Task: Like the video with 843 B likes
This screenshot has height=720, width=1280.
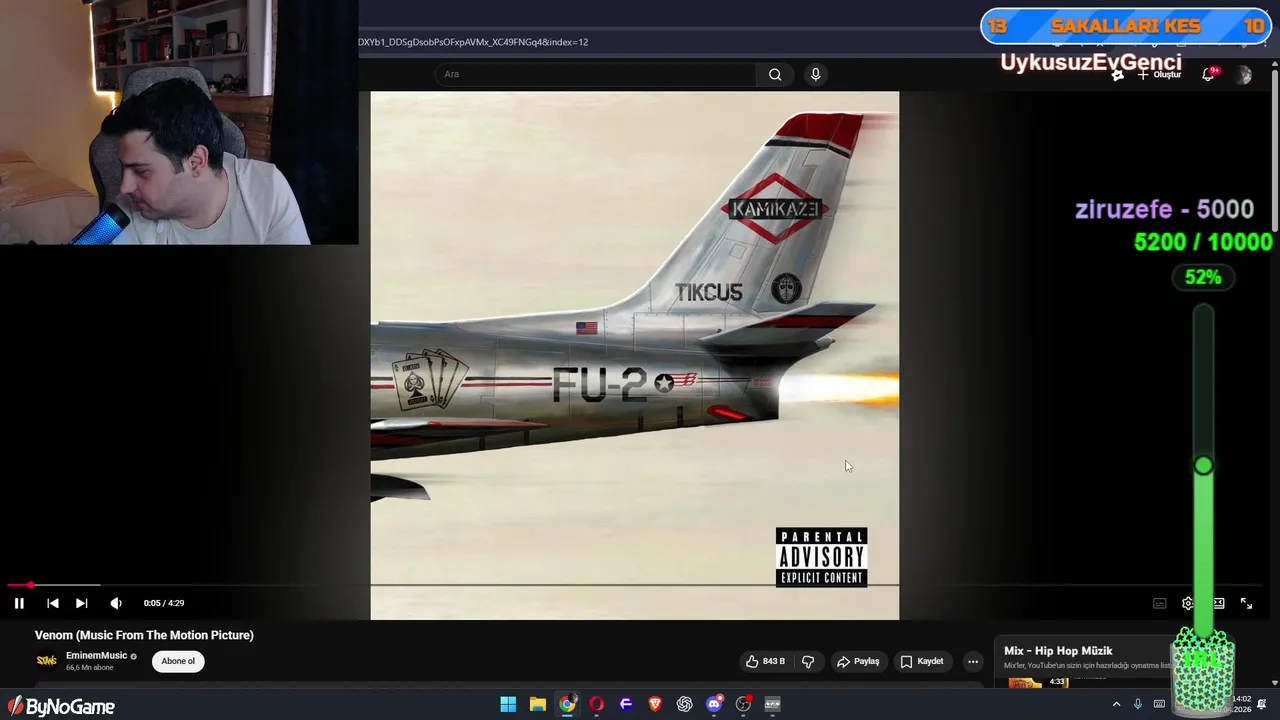Action: [765, 661]
